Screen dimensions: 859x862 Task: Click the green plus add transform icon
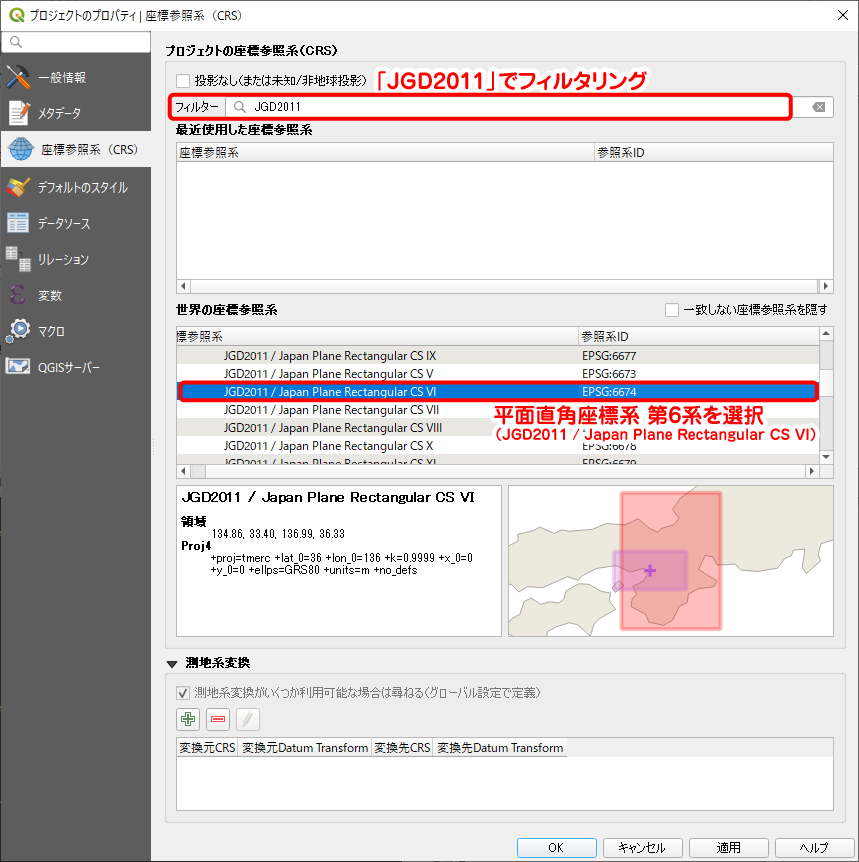coord(188,718)
